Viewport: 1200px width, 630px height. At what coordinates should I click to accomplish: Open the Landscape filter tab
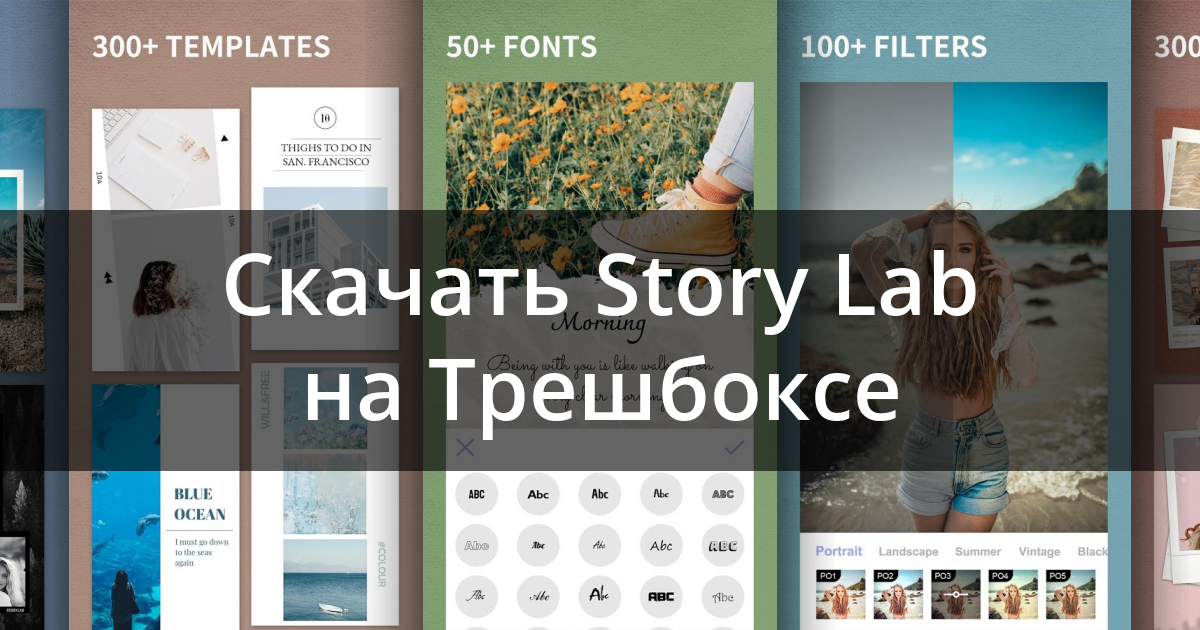908,551
